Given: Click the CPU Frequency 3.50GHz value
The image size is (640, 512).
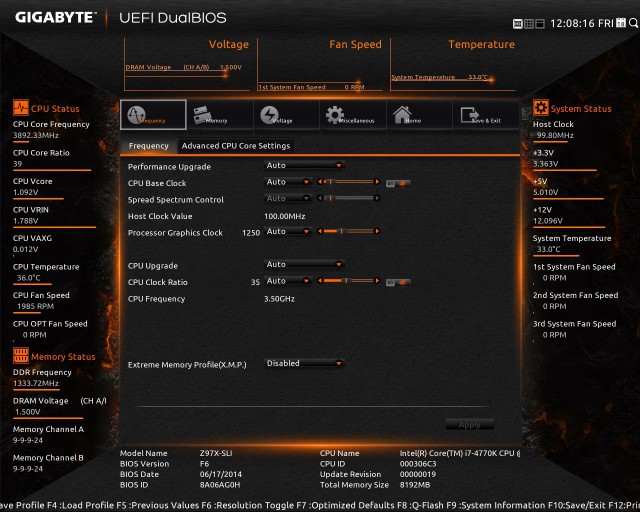Looking at the screenshot, I should tap(279, 298).
